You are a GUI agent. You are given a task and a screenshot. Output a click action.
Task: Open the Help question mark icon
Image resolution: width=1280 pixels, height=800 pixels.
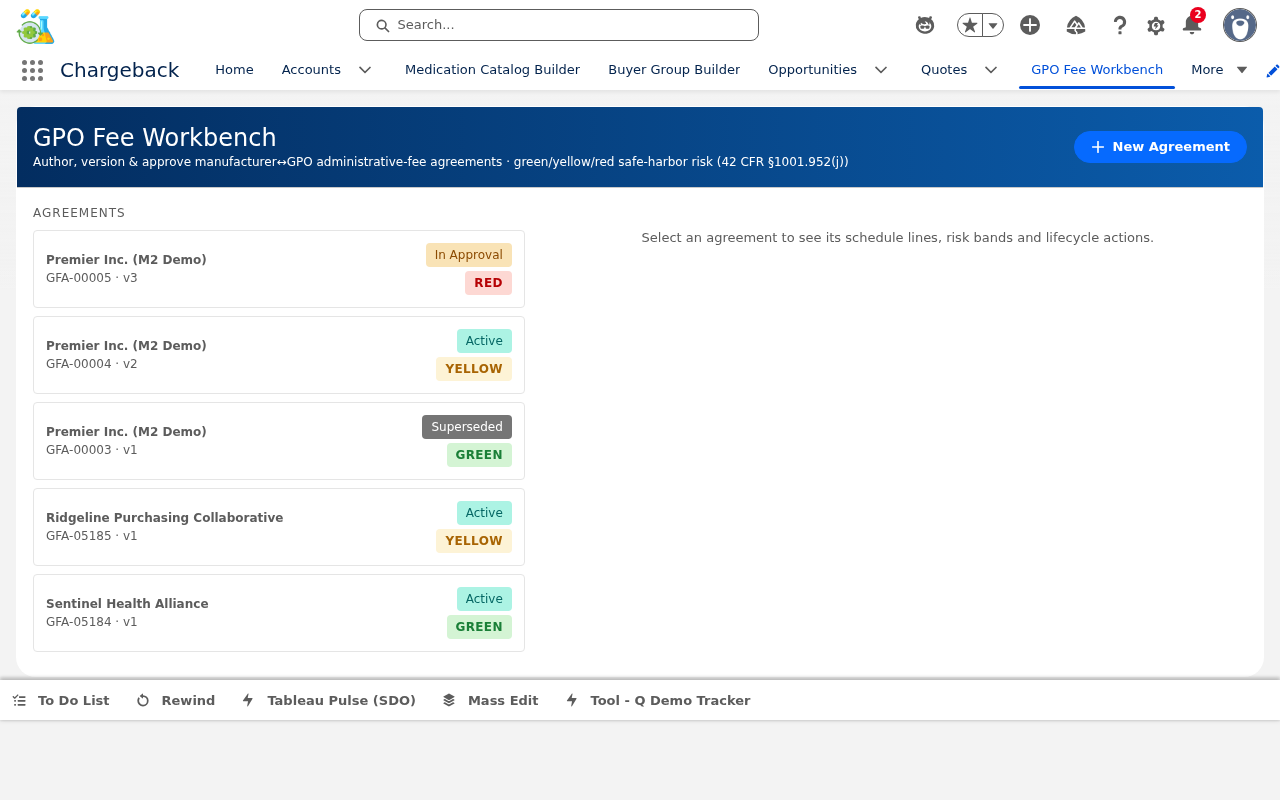click(x=1120, y=25)
